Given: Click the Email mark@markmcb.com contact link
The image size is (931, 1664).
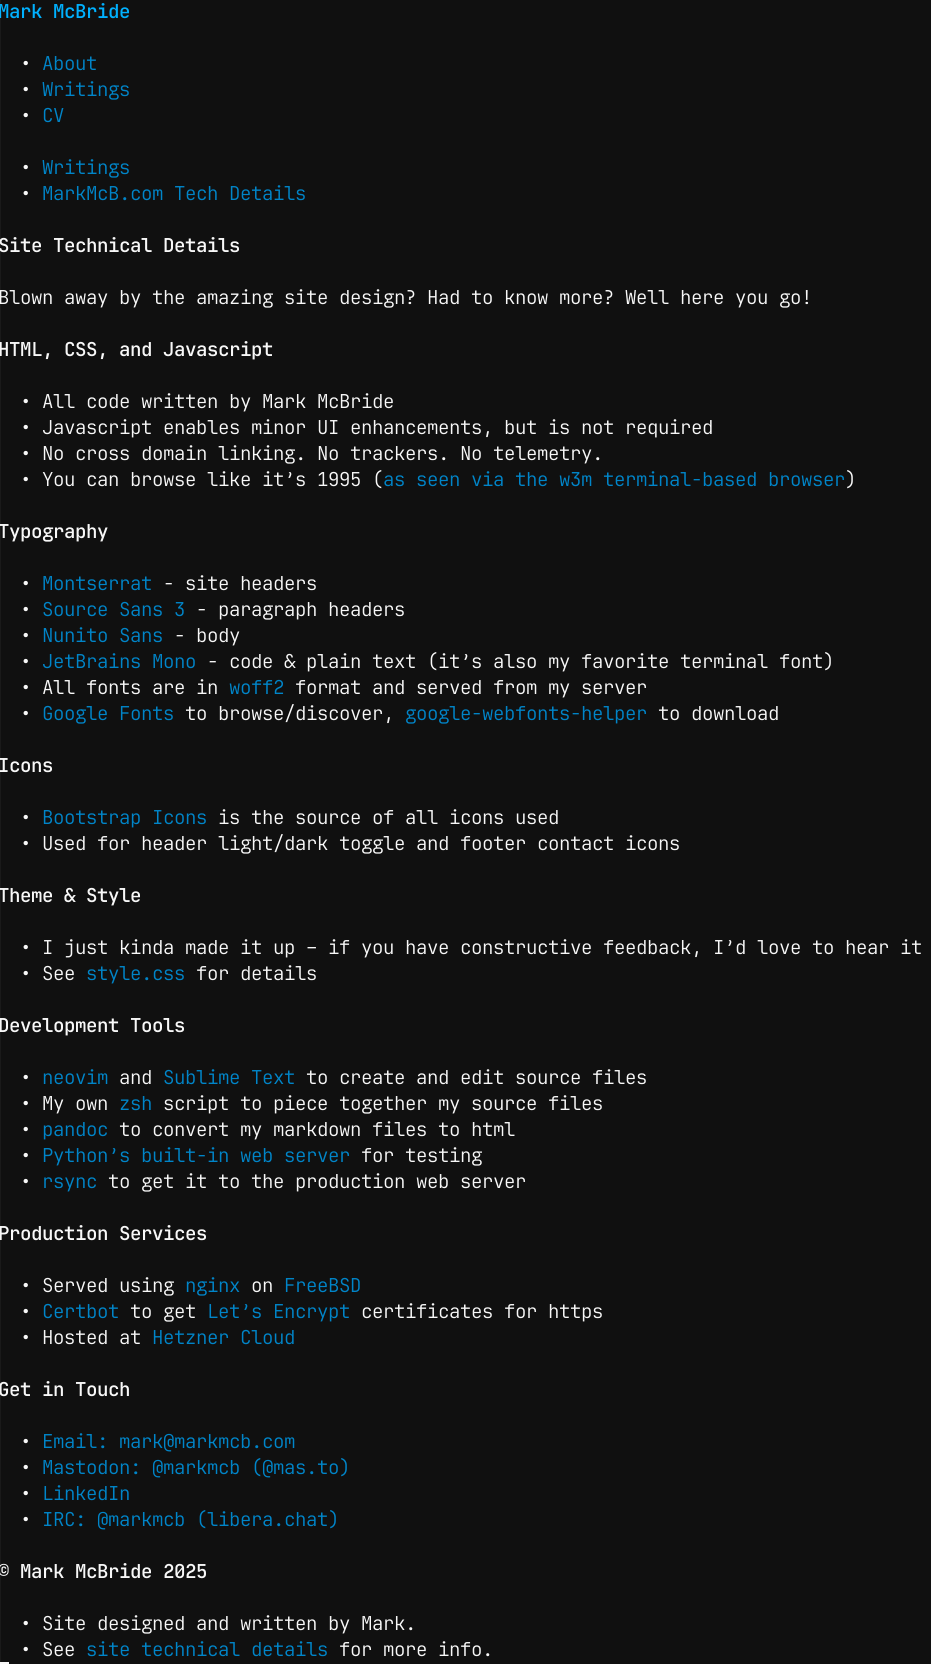Looking at the screenshot, I should (168, 1442).
